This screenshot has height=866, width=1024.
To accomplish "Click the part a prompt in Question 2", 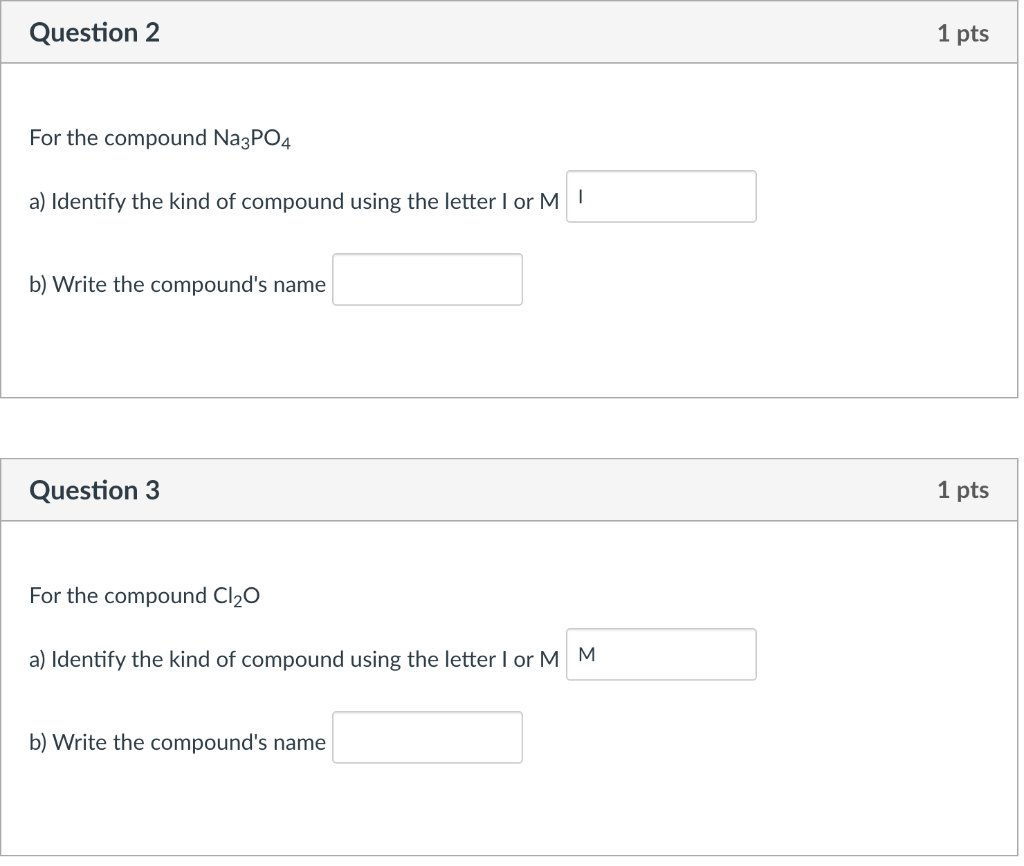I will pos(293,201).
